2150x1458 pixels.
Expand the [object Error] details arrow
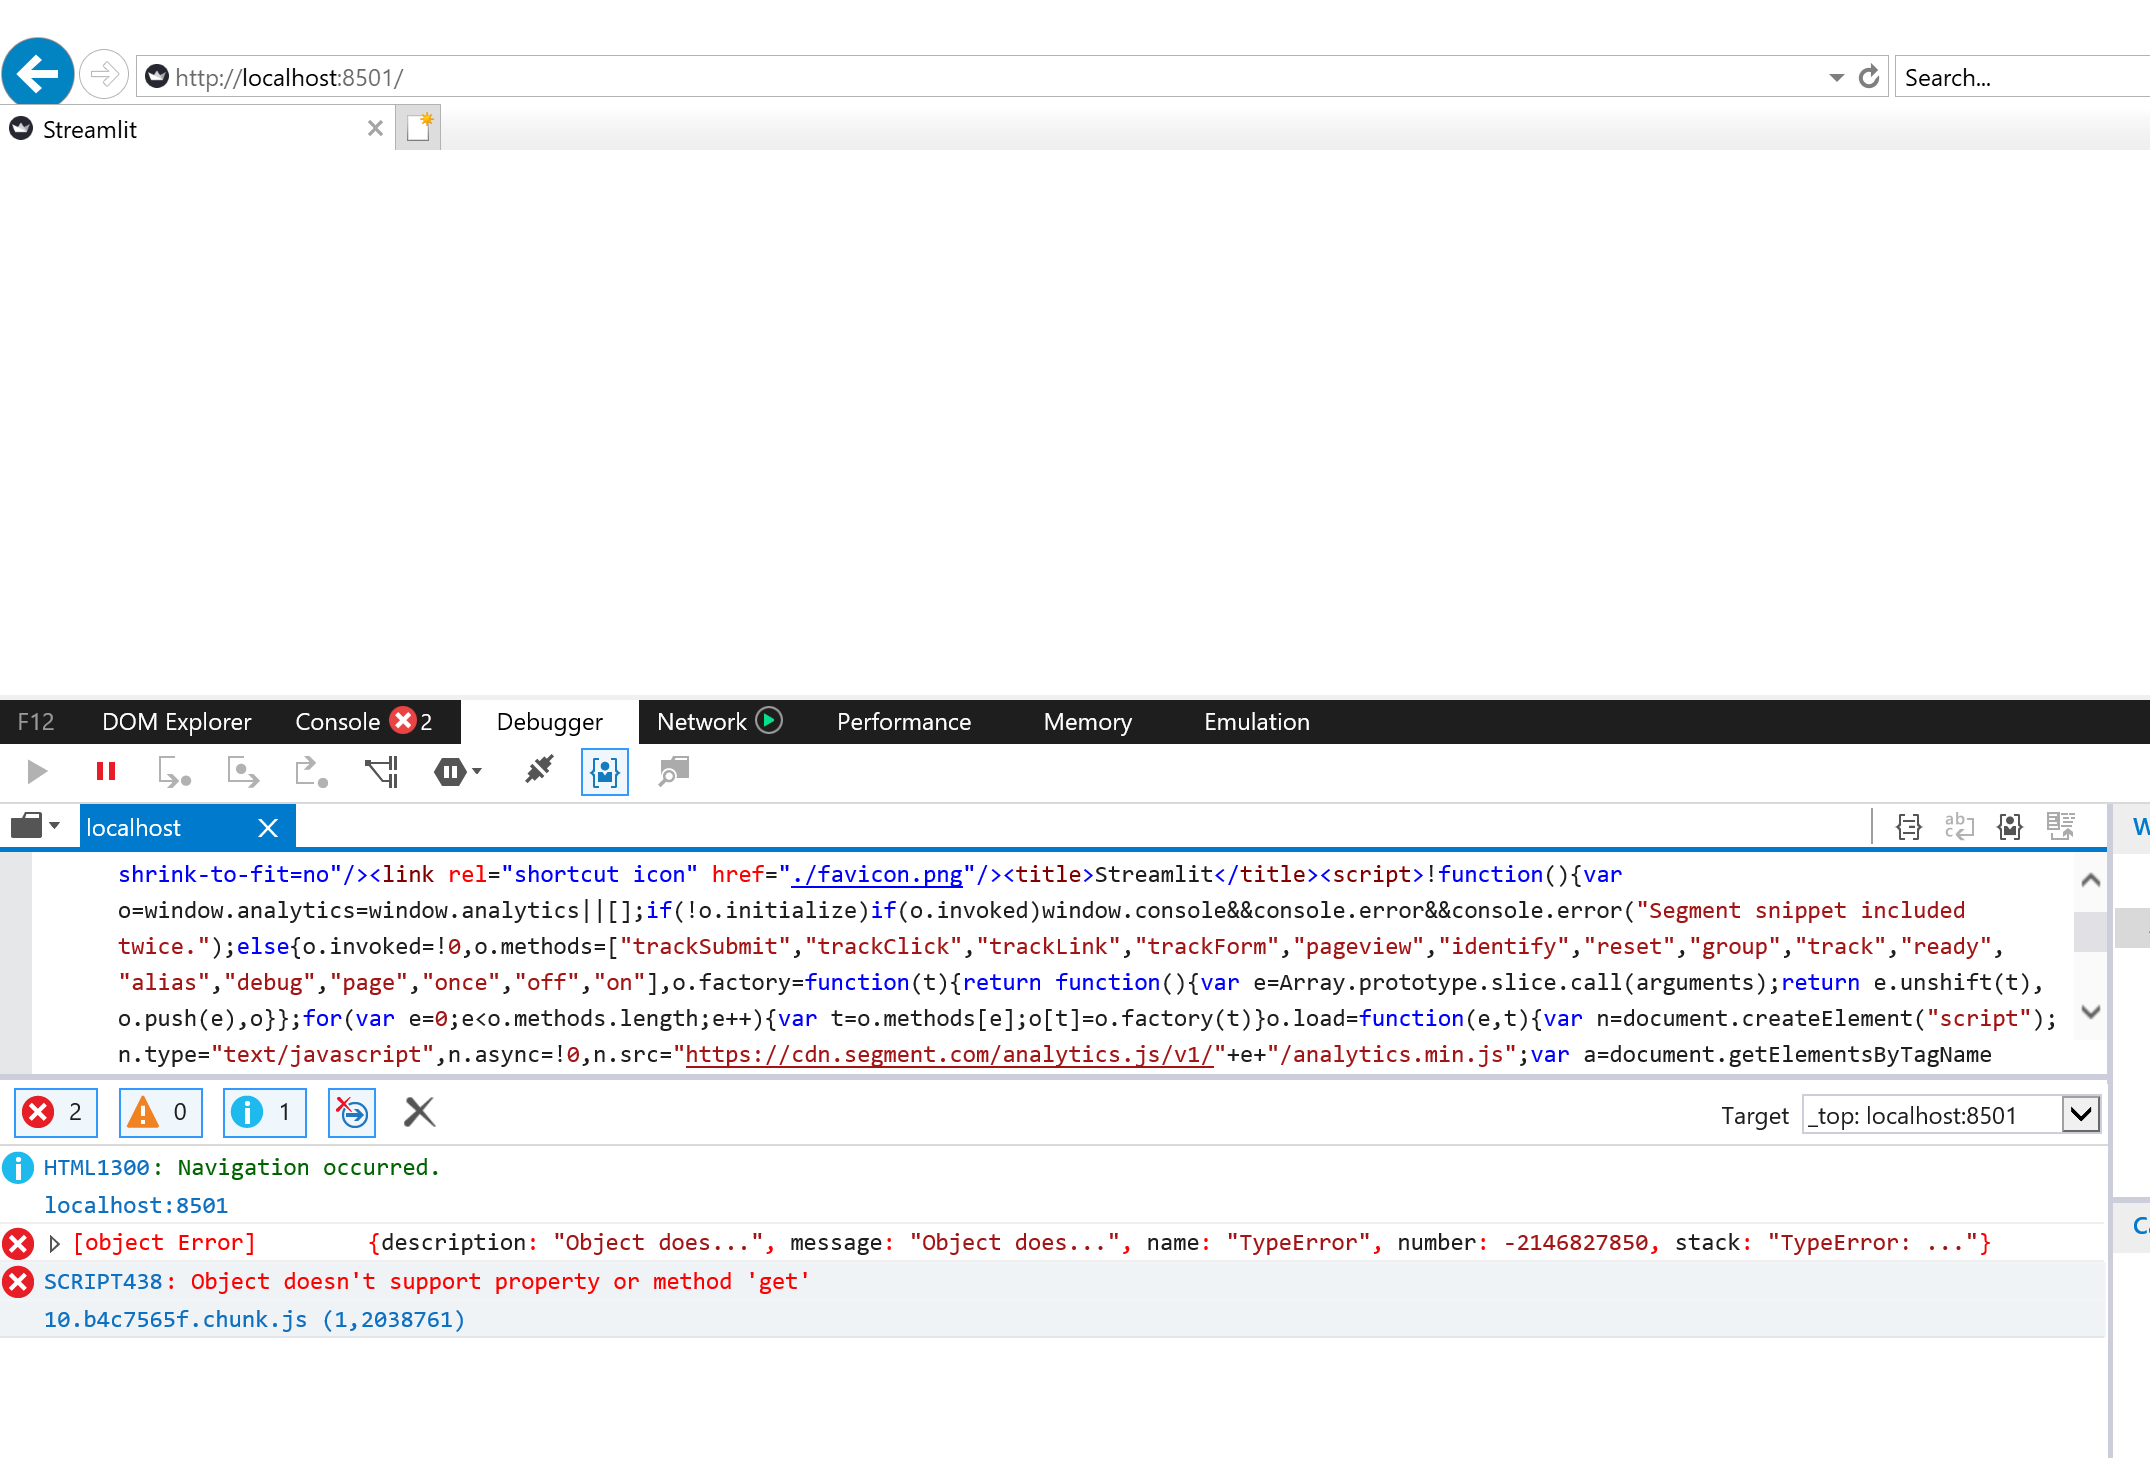[x=55, y=1242]
